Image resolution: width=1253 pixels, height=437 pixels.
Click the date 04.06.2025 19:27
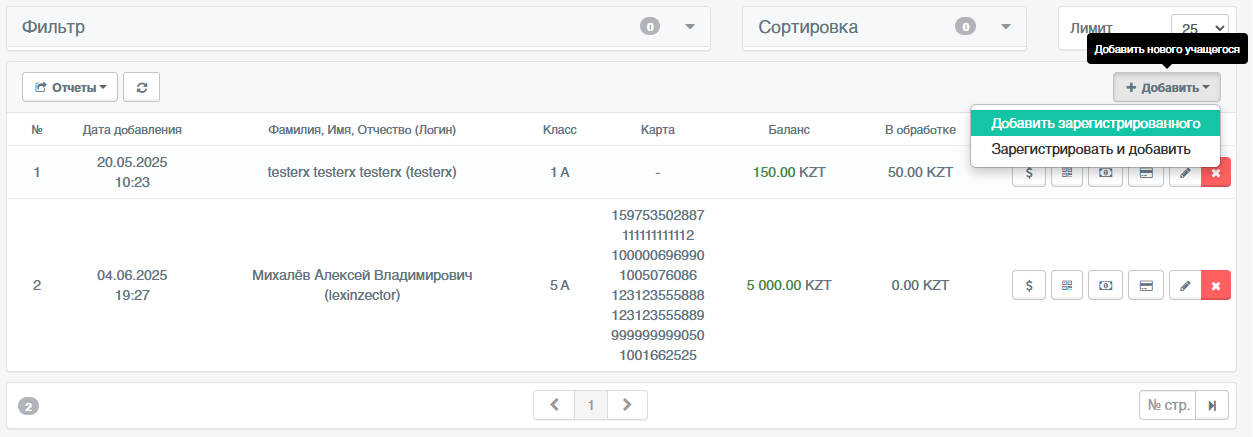click(132, 285)
